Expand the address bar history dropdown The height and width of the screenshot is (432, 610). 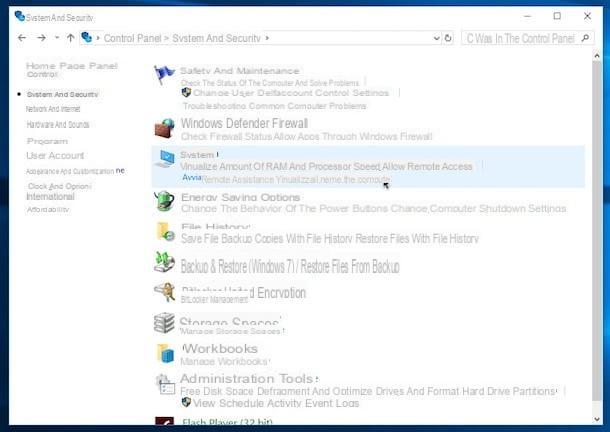(x=436, y=38)
